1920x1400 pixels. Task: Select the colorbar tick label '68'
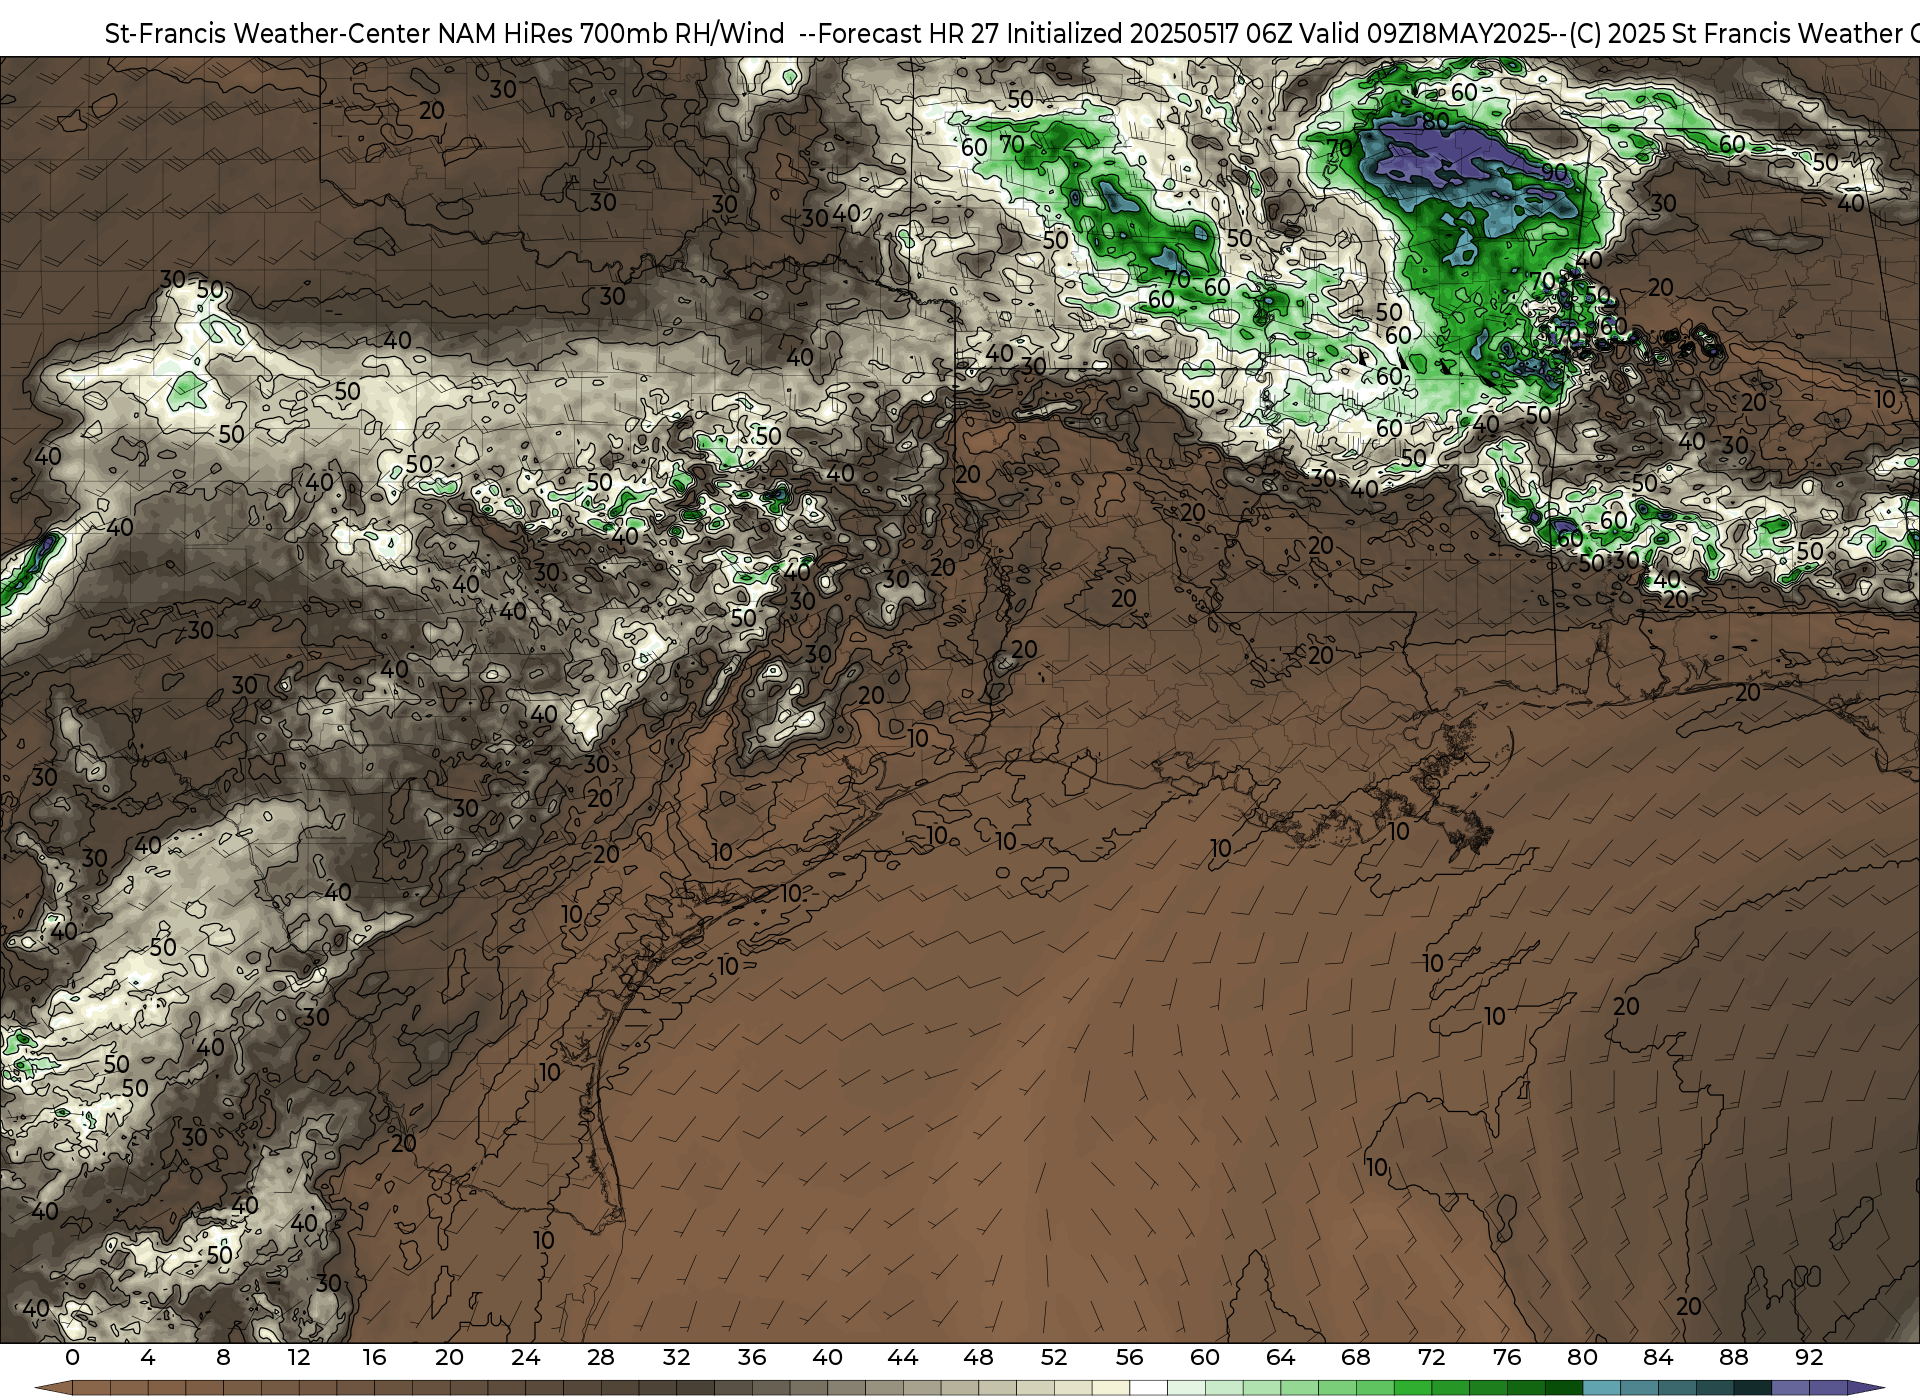(1356, 1357)
